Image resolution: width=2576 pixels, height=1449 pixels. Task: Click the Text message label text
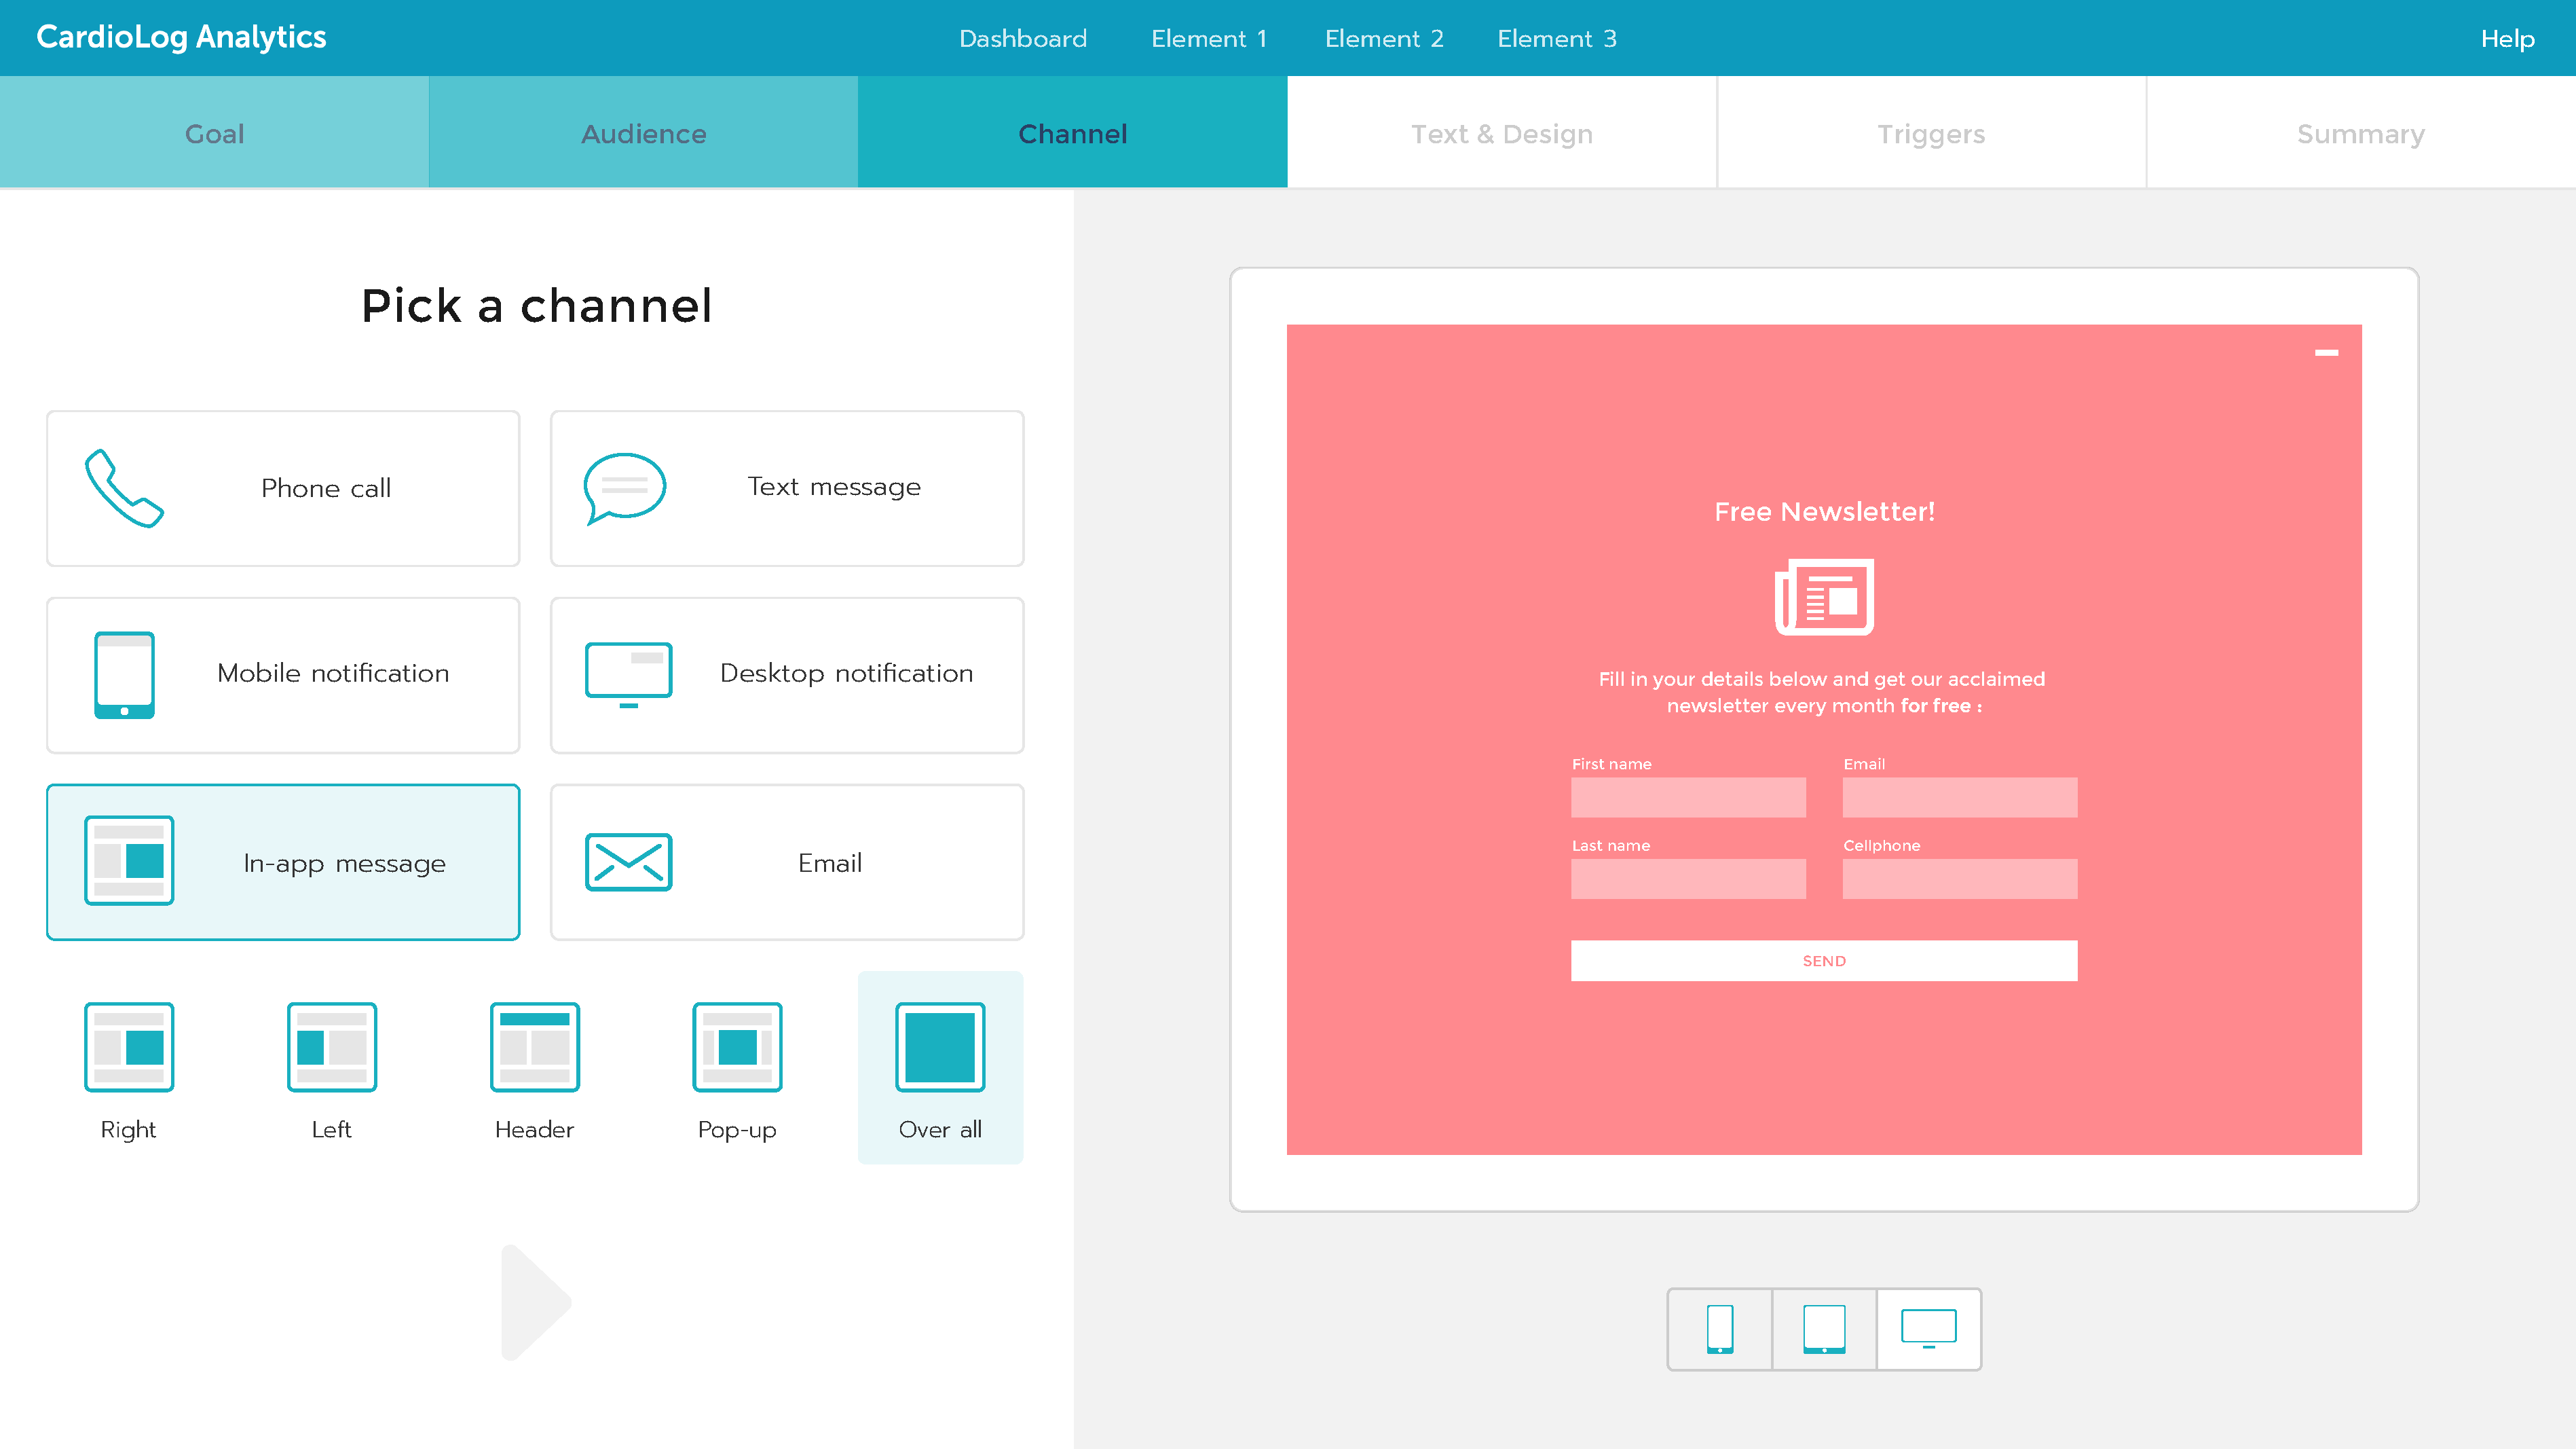pyautogui.click(x=834, y=487)
